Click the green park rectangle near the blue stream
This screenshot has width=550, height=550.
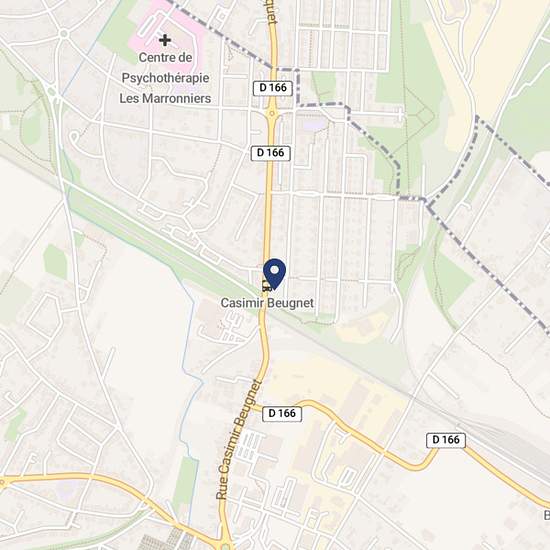tap(186, 481)
